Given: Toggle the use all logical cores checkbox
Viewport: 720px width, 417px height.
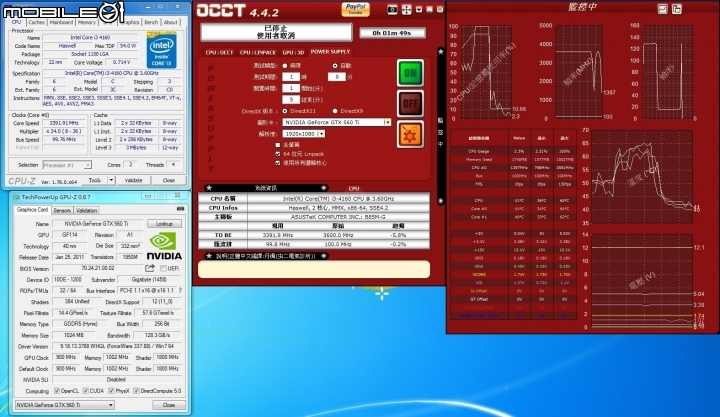Looking at the screenshot, I should 278,163.
